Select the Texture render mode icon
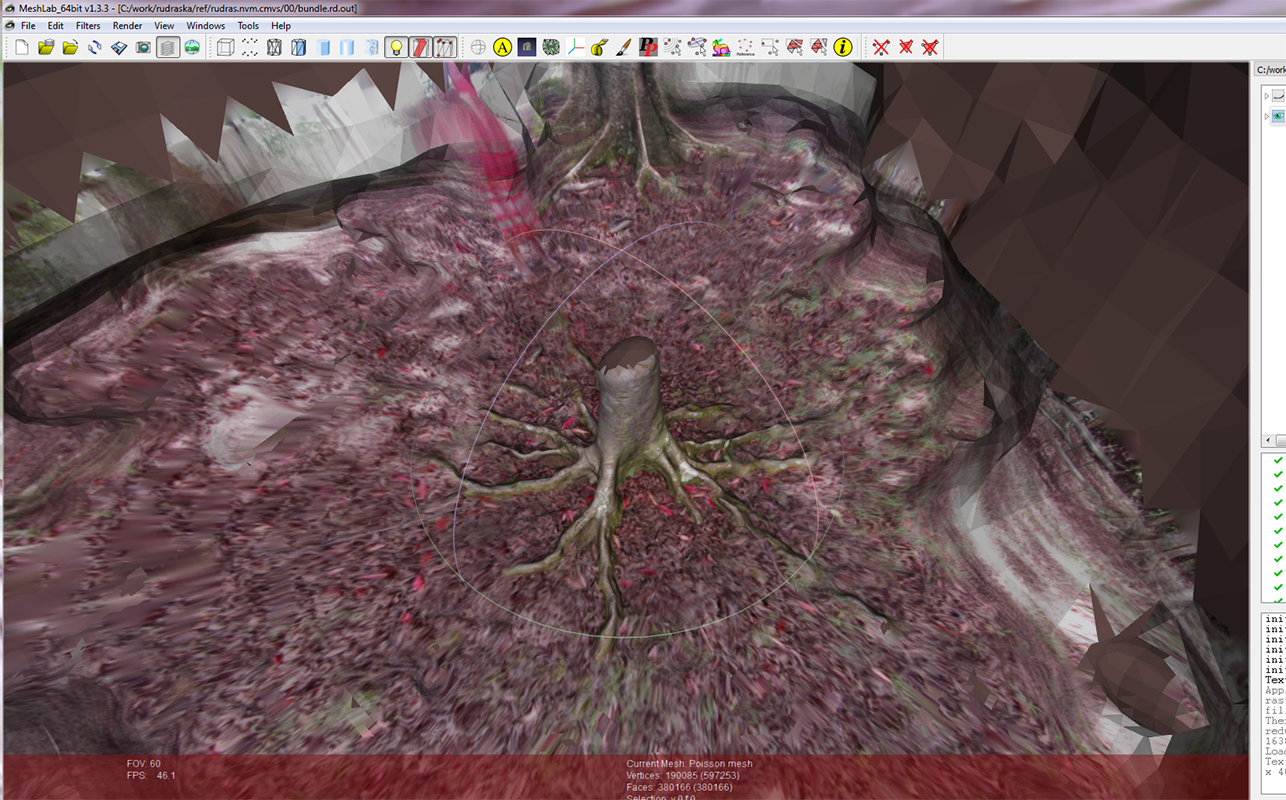The width and height of the screenshot is (1286, 800). pyautogui.click(x=371, y=47)
